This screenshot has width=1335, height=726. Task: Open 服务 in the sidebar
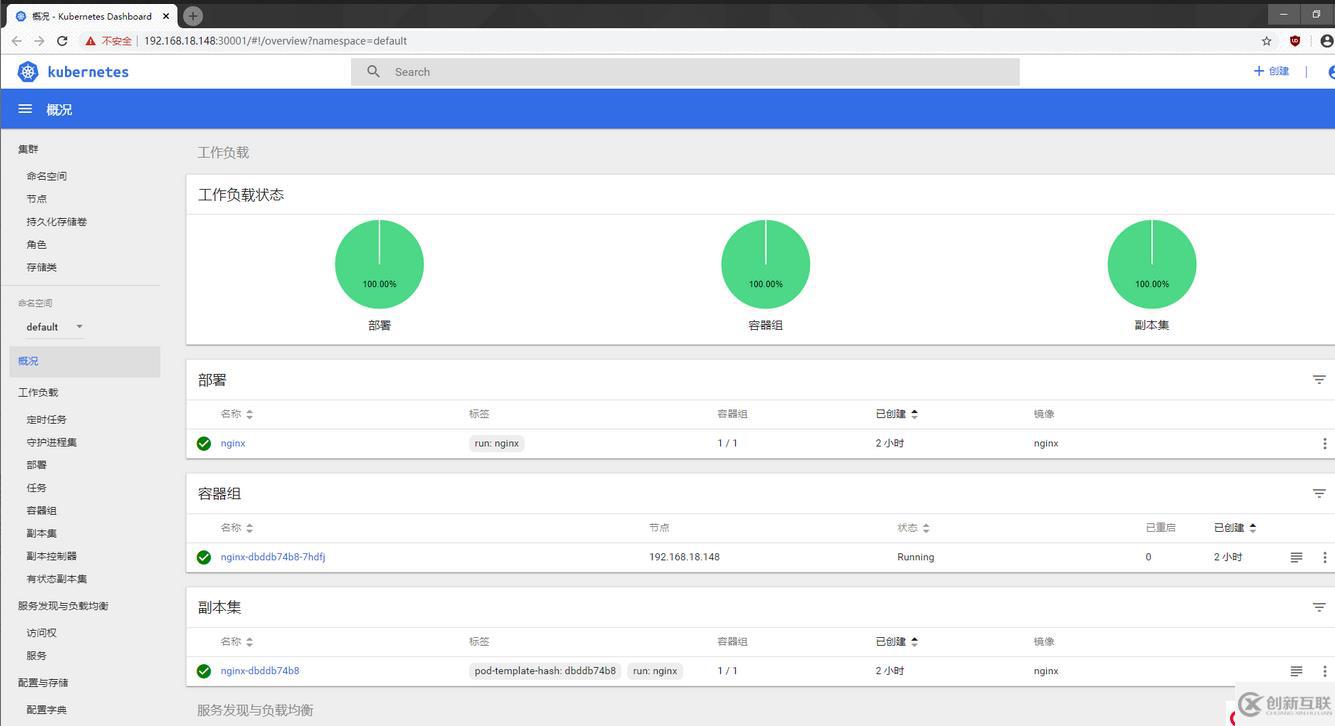pyautogui.click(x=37, y=656)
